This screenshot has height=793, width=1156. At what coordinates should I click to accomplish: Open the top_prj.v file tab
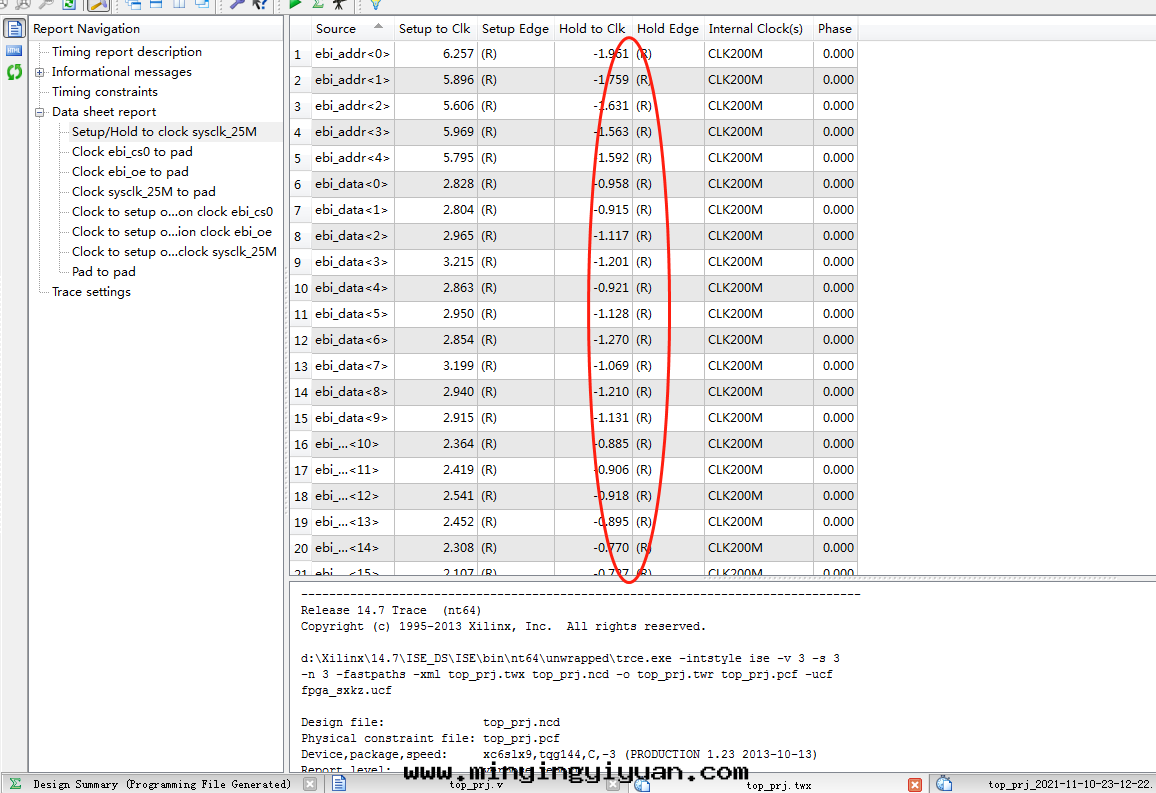tap(476, 785)
